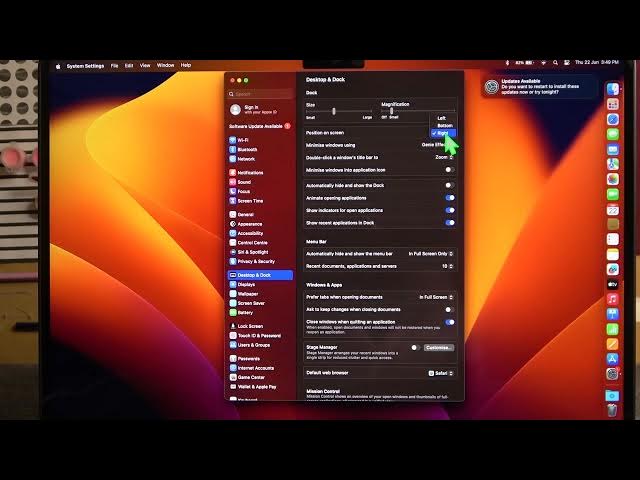Image resolution: width=640 pixels, height=480 pixels.
Task: Toggle Show indicators for open applications
Action: coord(450,210)
